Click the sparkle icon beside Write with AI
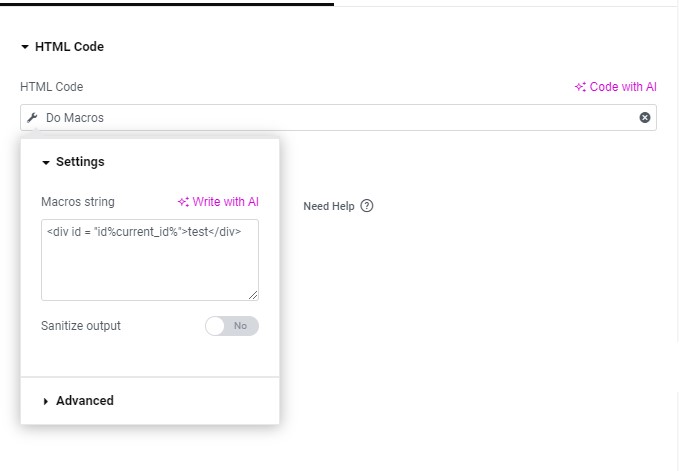 click(183, 202)
